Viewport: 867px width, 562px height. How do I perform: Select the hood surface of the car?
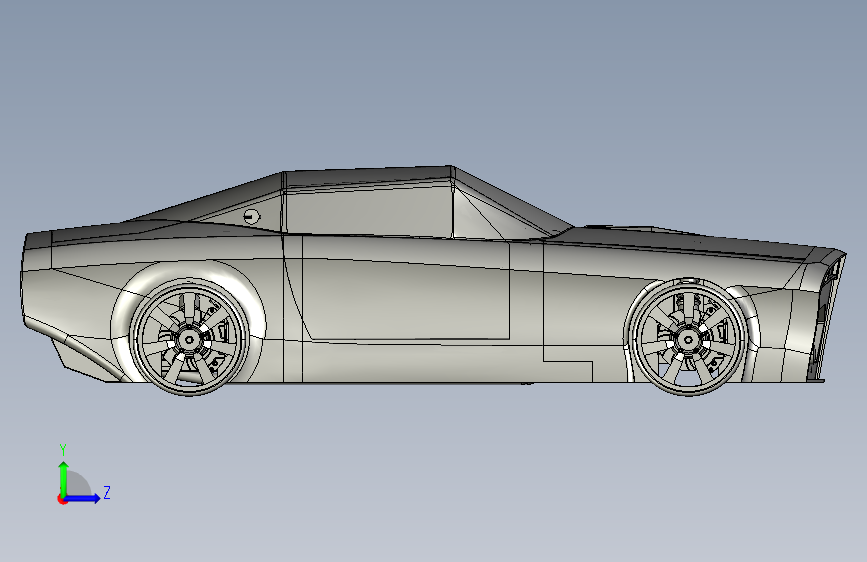pos(686,242)
